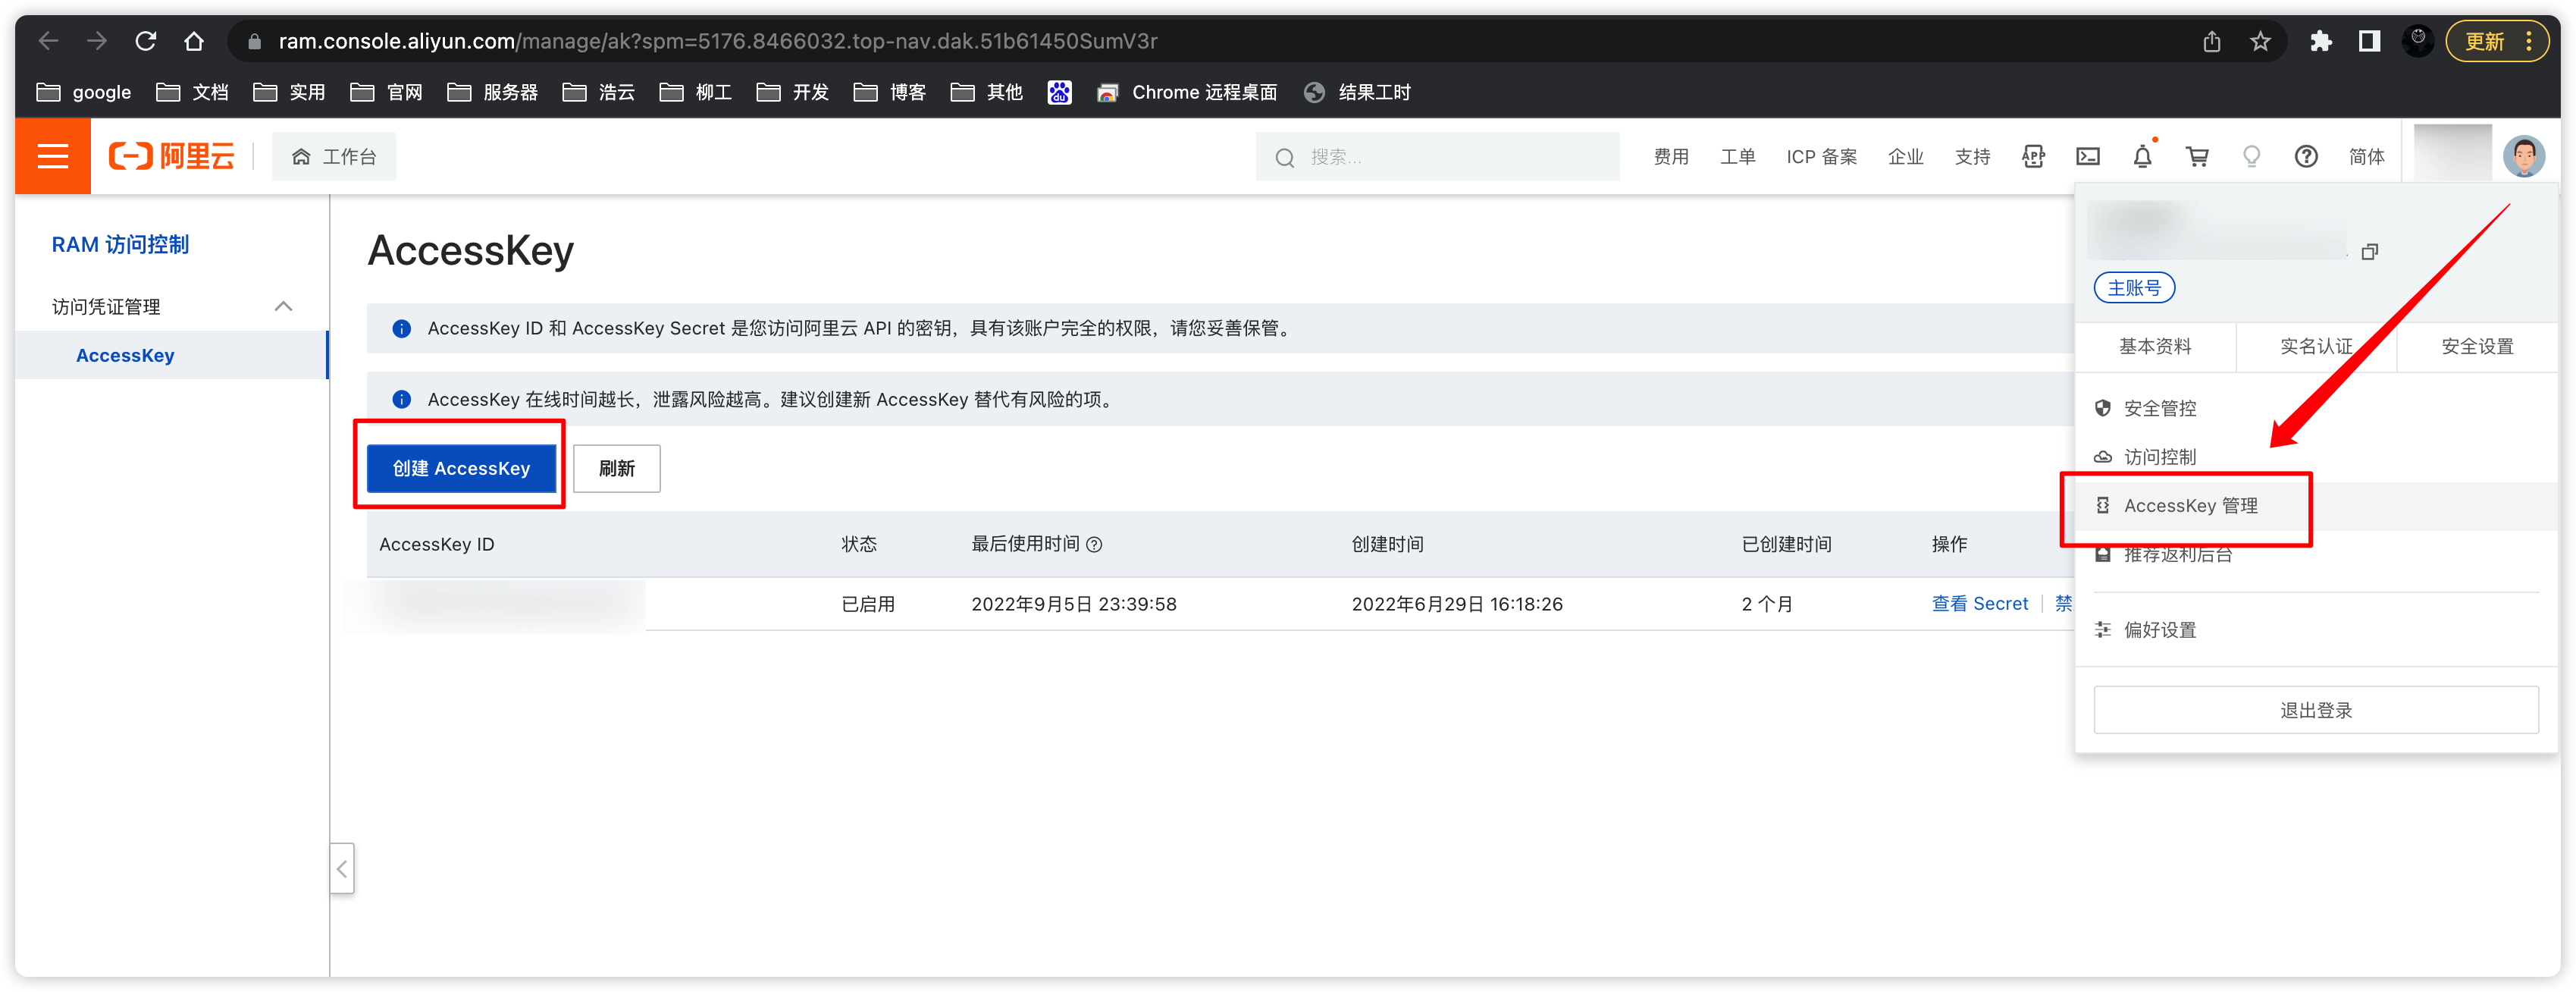Open the RAM 访问控制 link
Image resolution: width=2576 pixels, height=992 pixels.
point(120,244)
